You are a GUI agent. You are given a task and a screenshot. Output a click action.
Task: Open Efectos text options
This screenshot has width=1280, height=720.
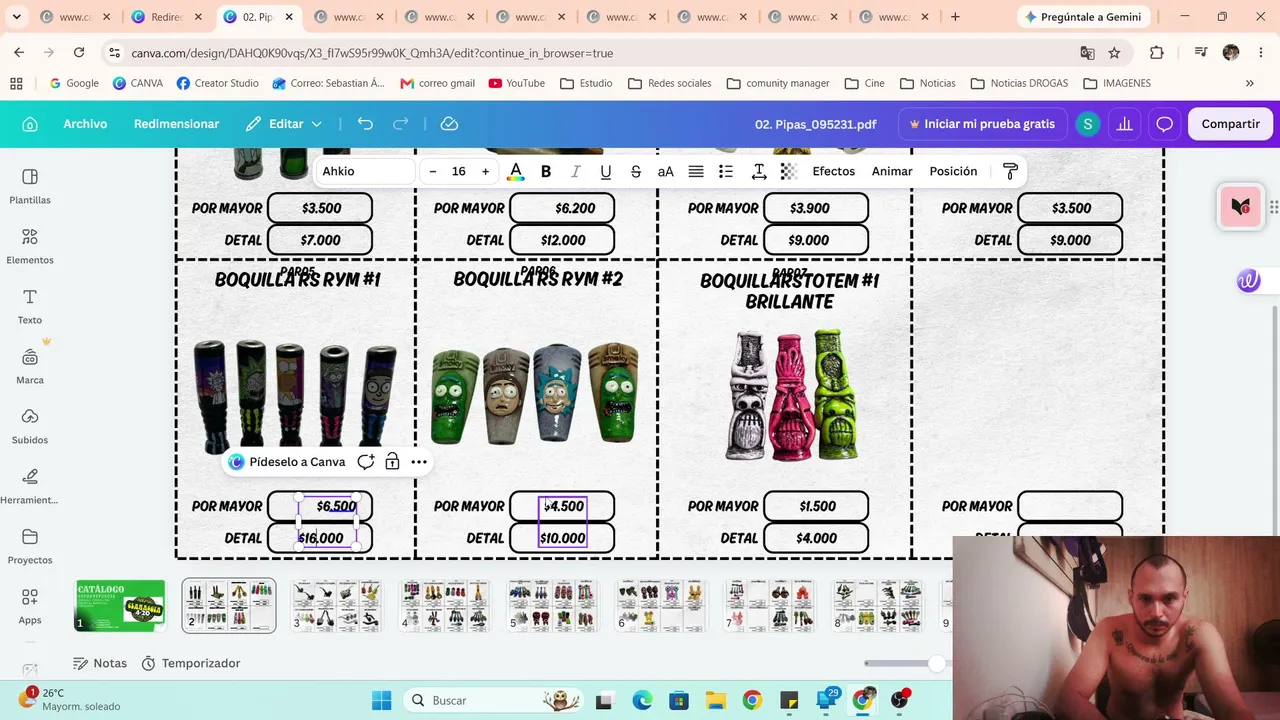(x=833, y=171)
